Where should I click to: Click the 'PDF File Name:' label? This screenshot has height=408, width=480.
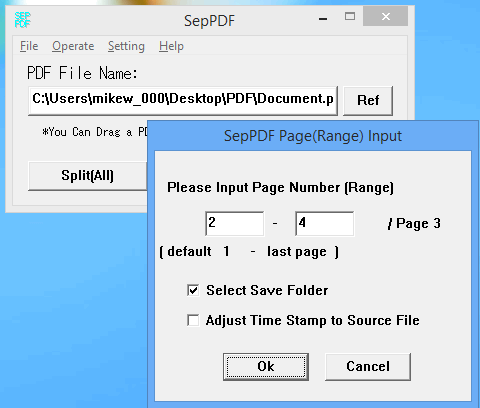point(82,73)
